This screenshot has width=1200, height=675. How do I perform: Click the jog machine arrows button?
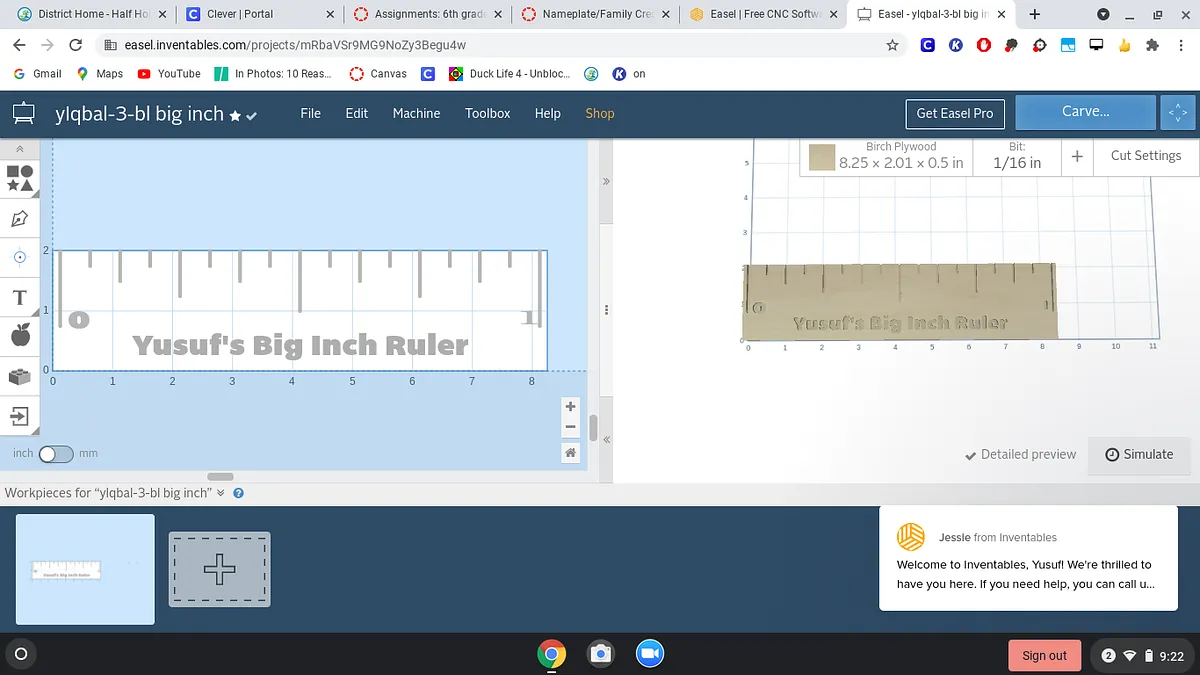pyautogui.click(x=1177, y=113)
